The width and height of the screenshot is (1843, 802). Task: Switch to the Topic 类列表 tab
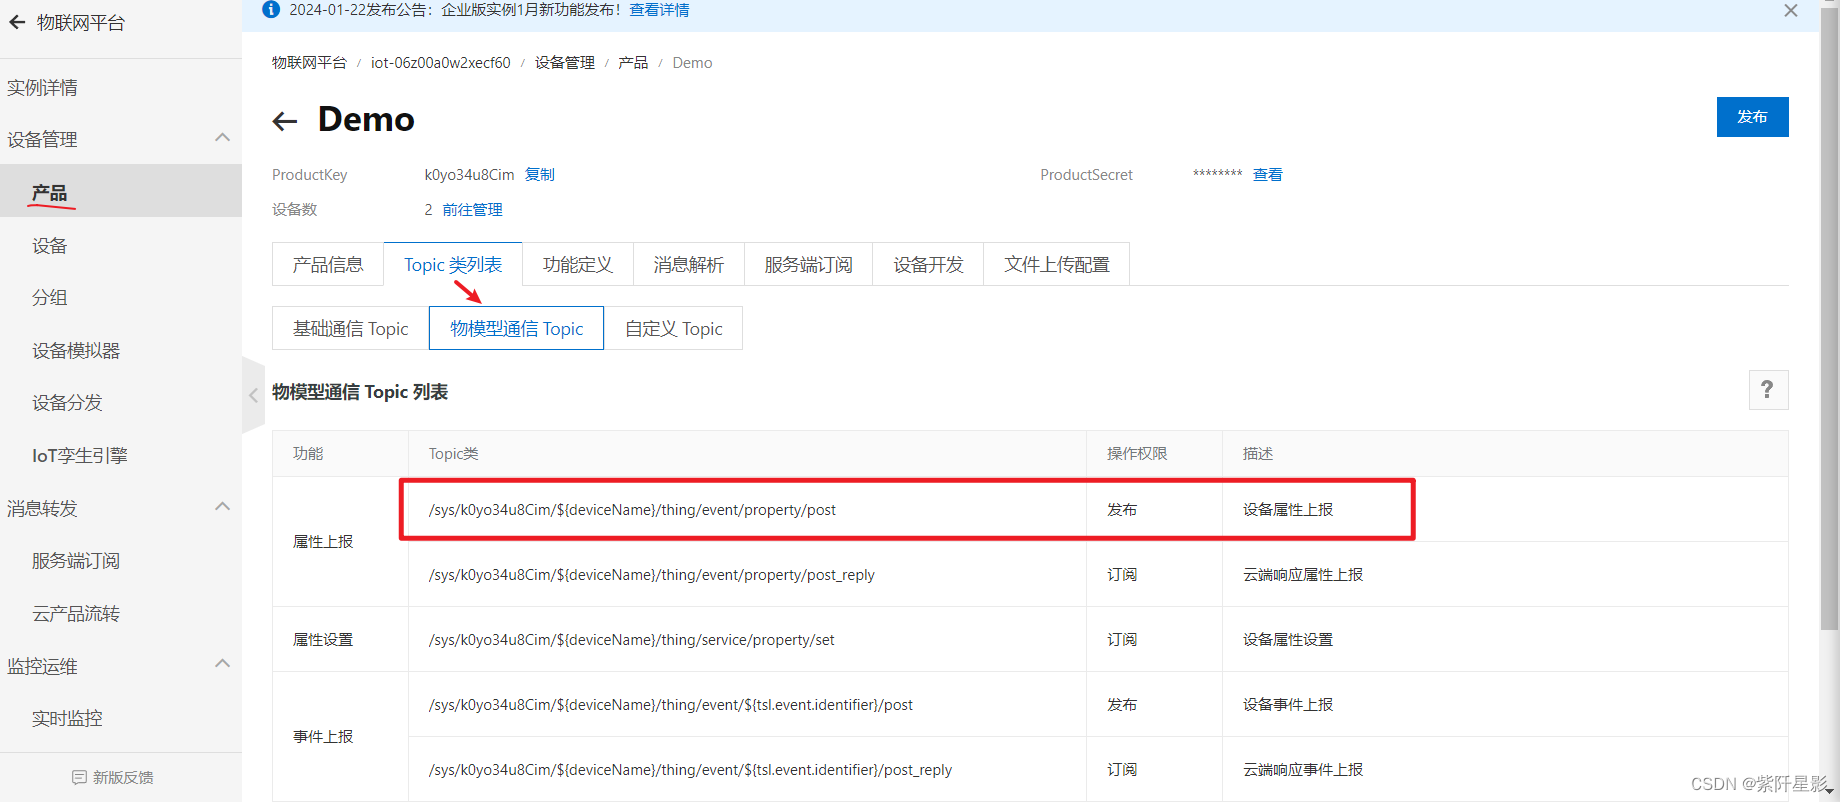click(453, 264)
